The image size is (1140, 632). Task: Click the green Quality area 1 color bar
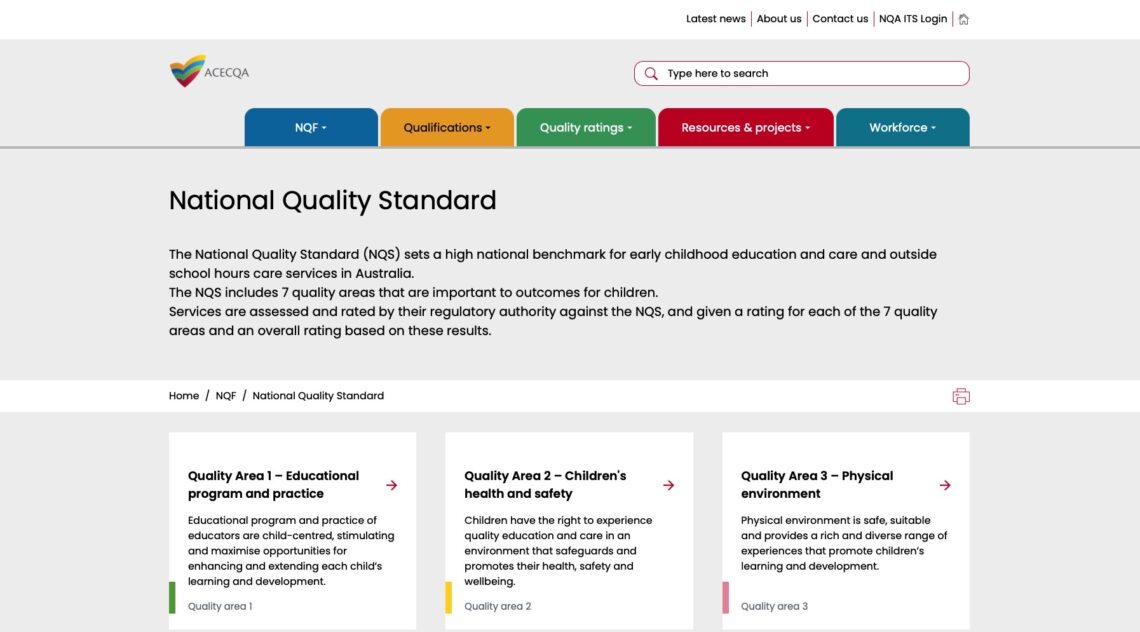(x=172, y=597)
